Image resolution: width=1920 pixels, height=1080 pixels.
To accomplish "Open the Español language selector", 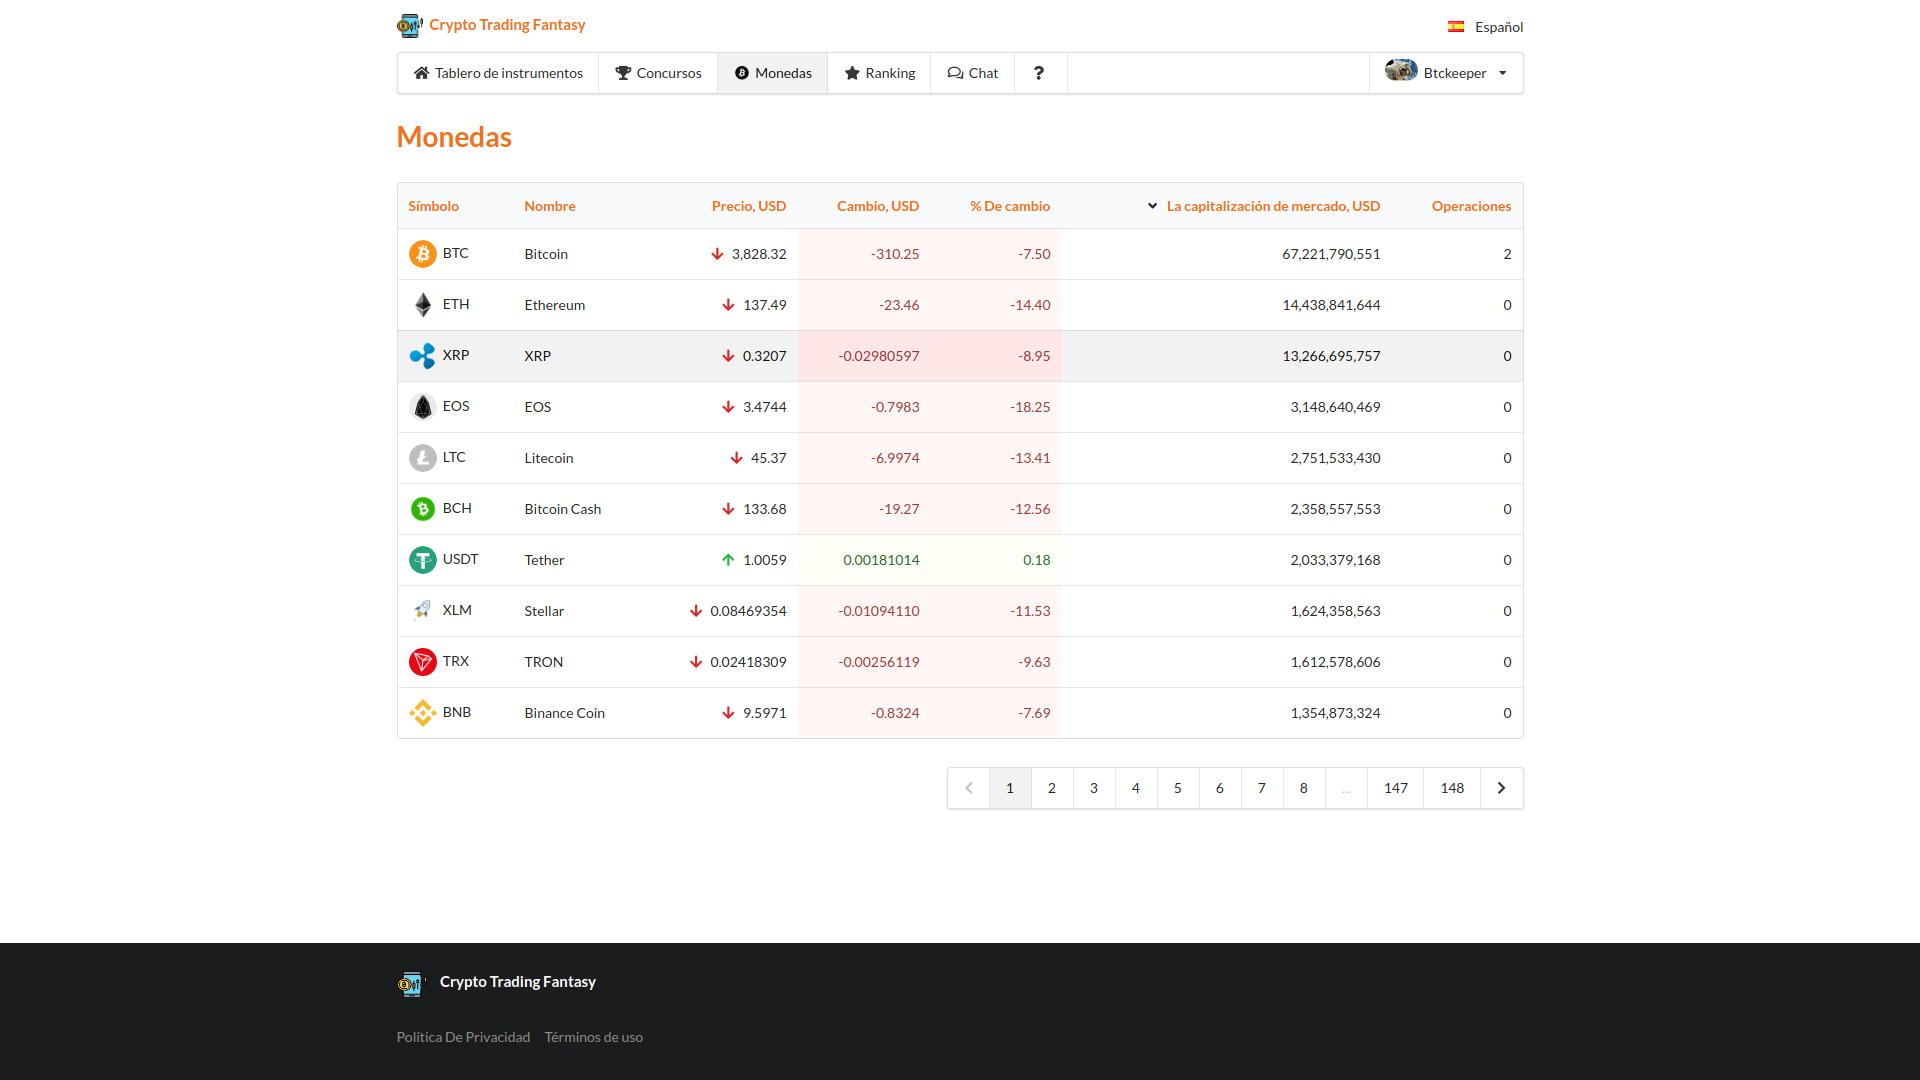I will (1486, 27).
